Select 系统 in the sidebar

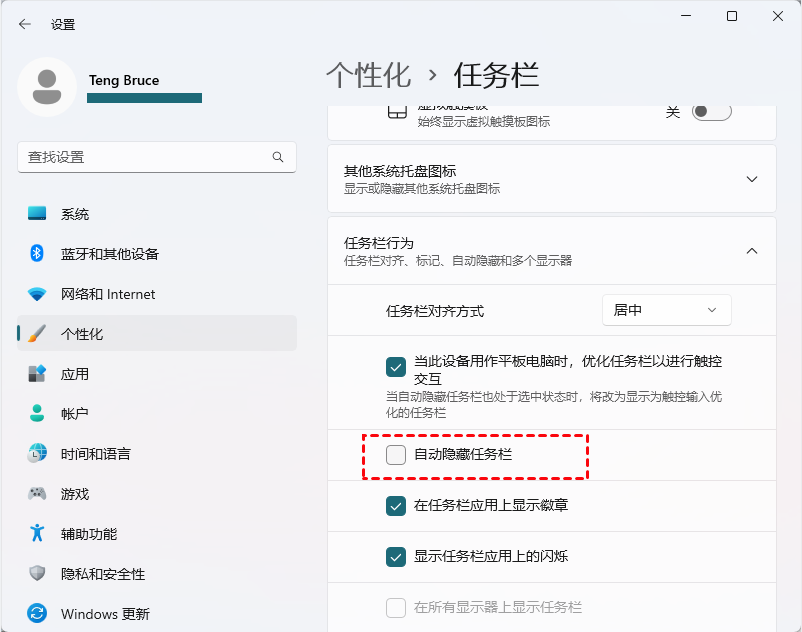point(75,214)
